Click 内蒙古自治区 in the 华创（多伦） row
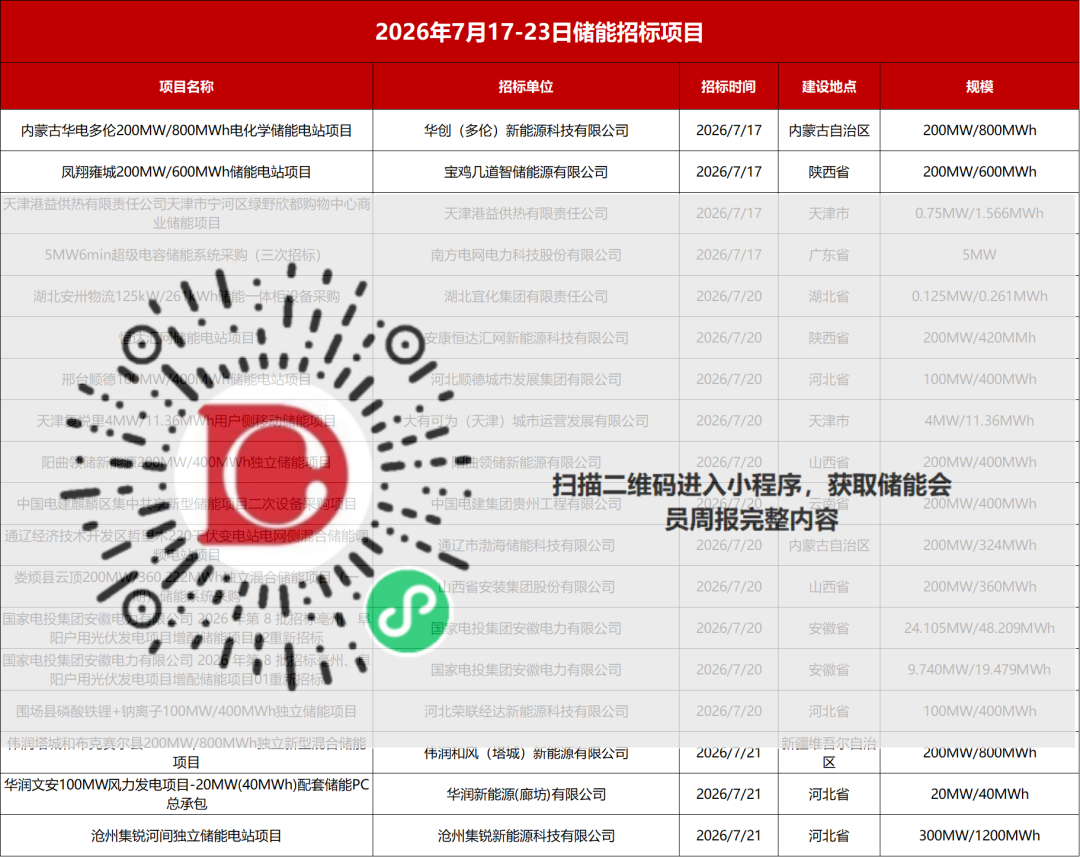The image size is (1080, 857). (x=829, y=130)
